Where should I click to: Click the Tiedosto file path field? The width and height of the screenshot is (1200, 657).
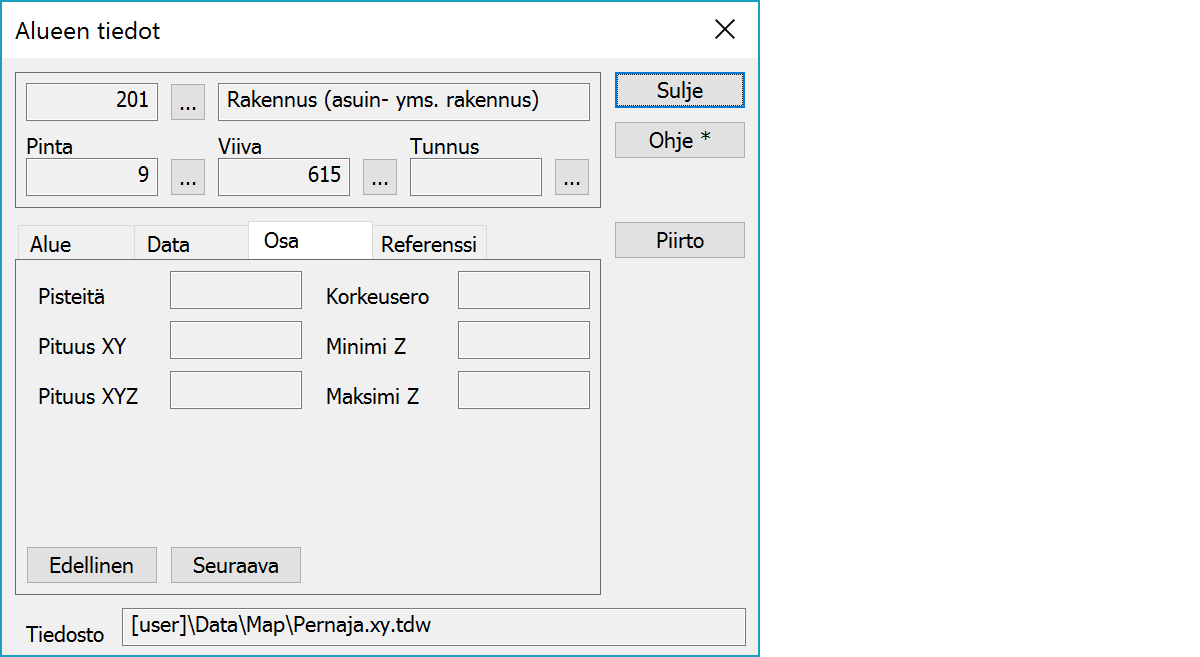pos(433,627)
